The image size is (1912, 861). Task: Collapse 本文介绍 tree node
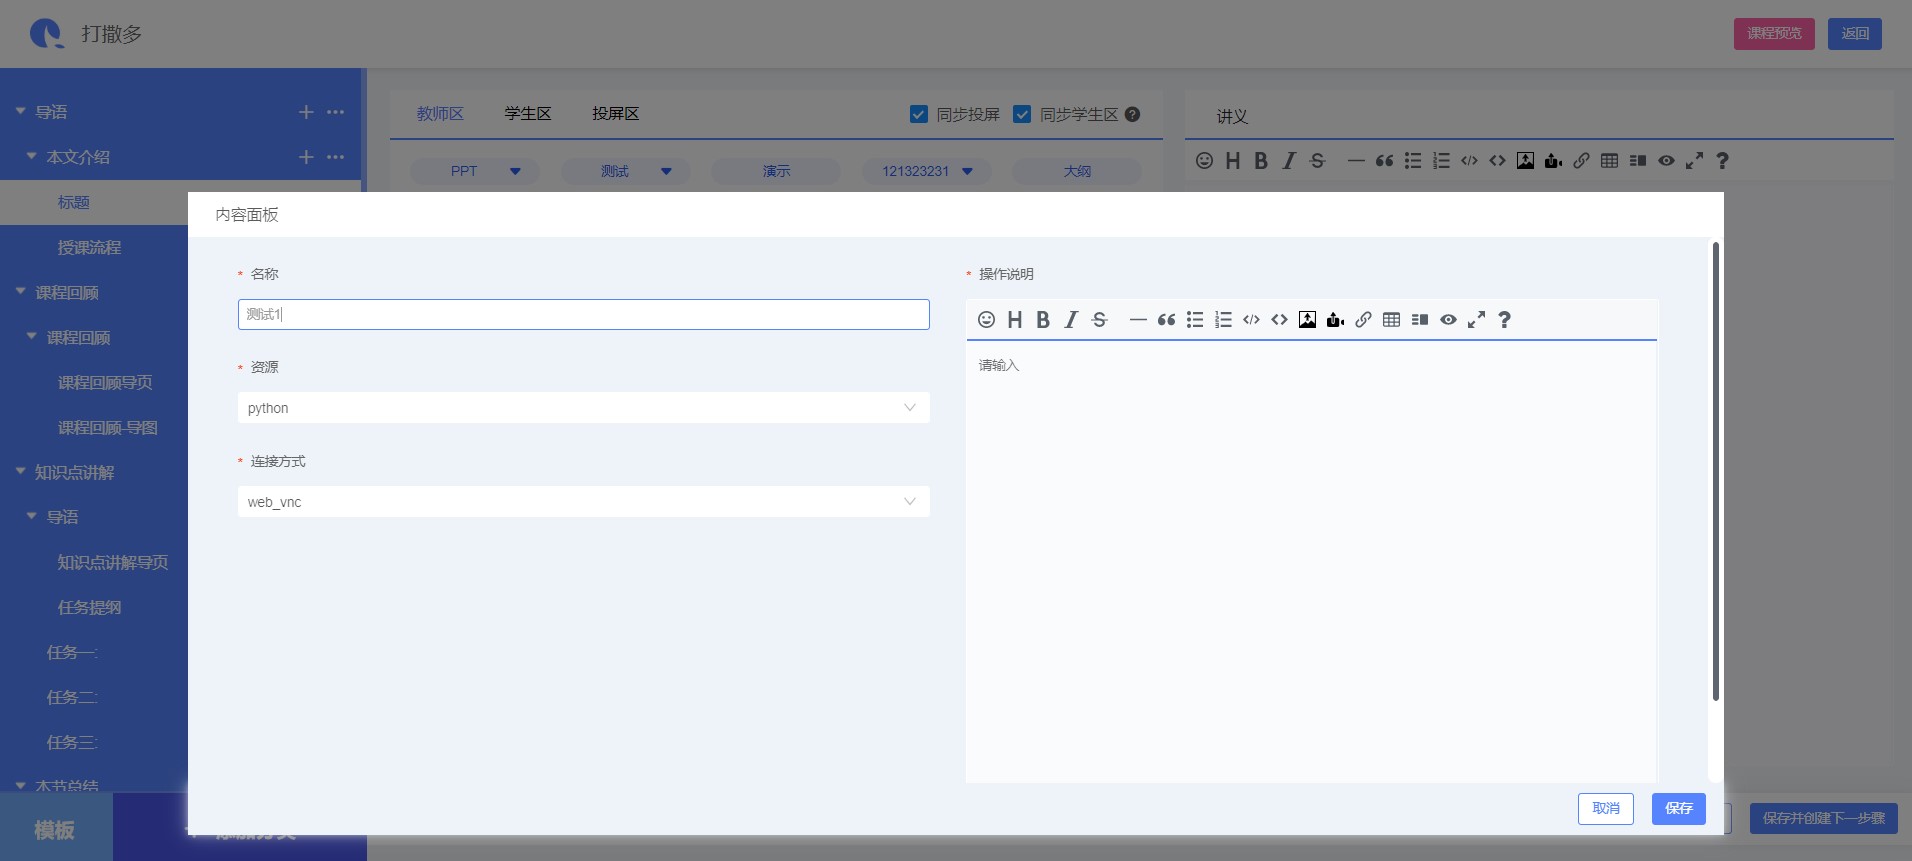(31, 156)
